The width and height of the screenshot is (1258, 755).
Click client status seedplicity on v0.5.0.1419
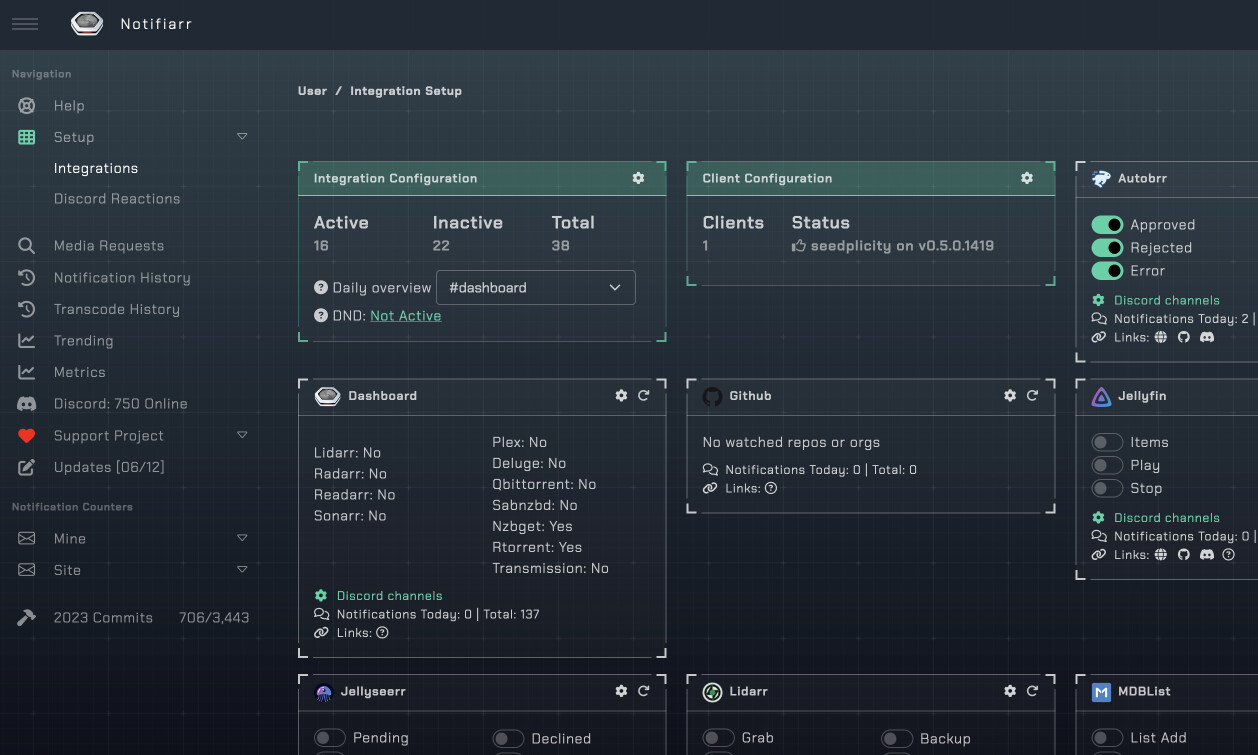pos(893,246)
